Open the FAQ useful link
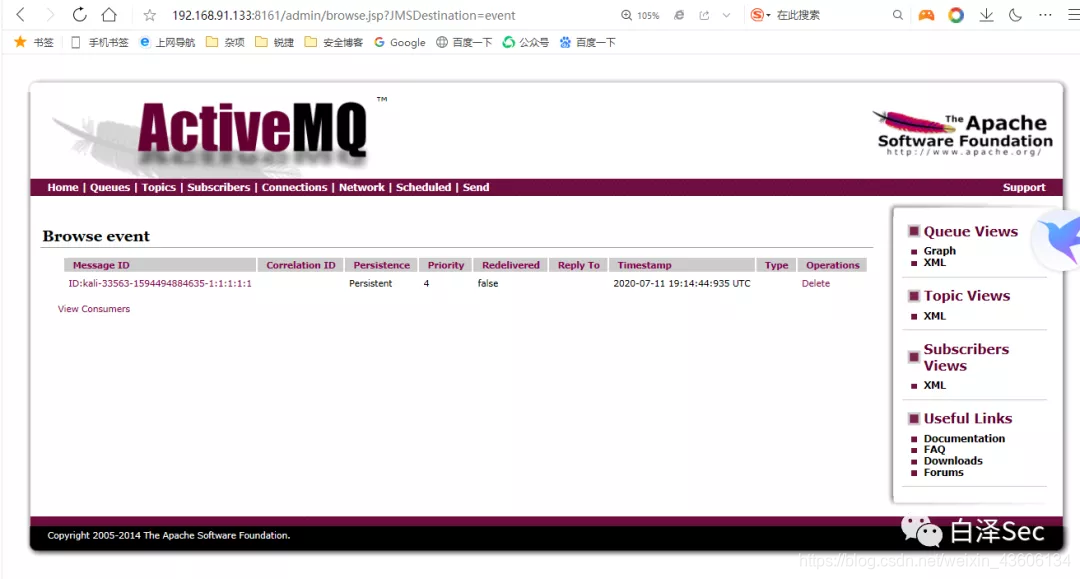The width and height of the screenshot is (1080, 579). (934, 450)
